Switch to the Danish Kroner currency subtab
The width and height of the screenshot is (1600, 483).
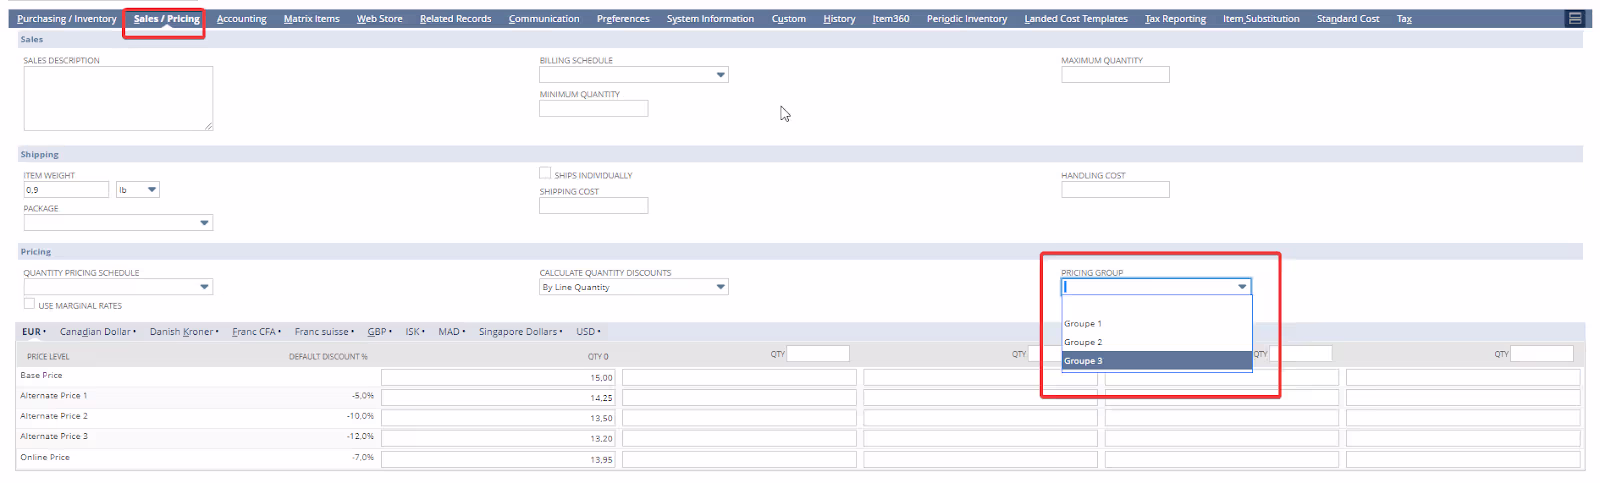[x=182, y=332]
